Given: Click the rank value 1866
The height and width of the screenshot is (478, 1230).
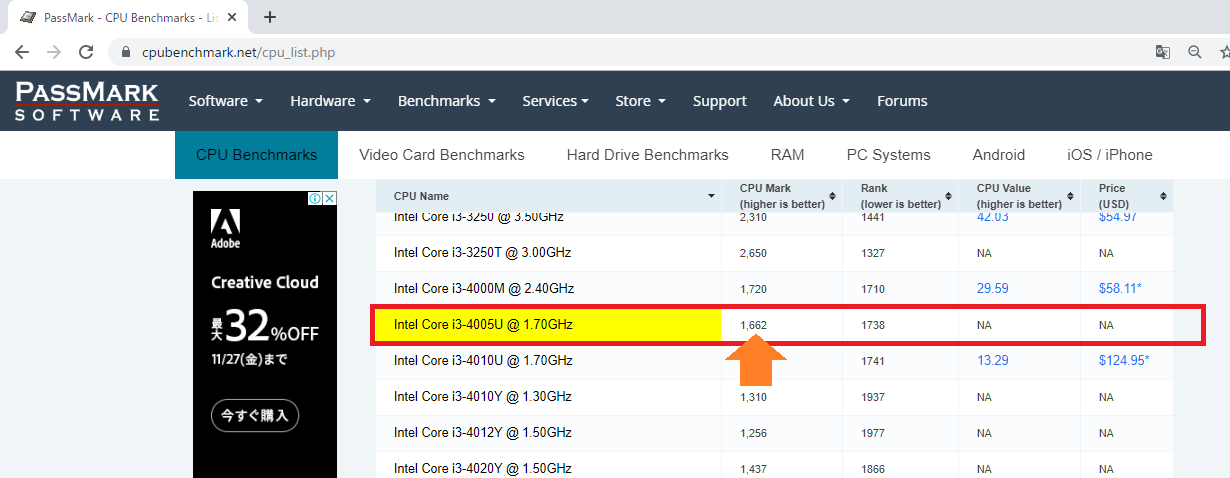Looking at the screenshot, I should click(x=872, y=469).
